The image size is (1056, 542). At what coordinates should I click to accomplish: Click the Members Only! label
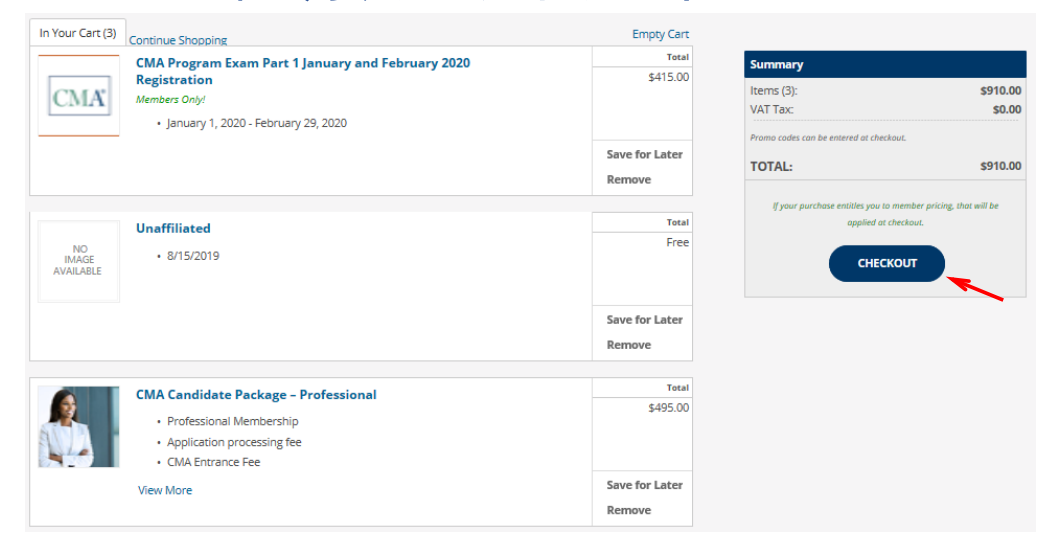pyautogui.click(x=170, y=100)
